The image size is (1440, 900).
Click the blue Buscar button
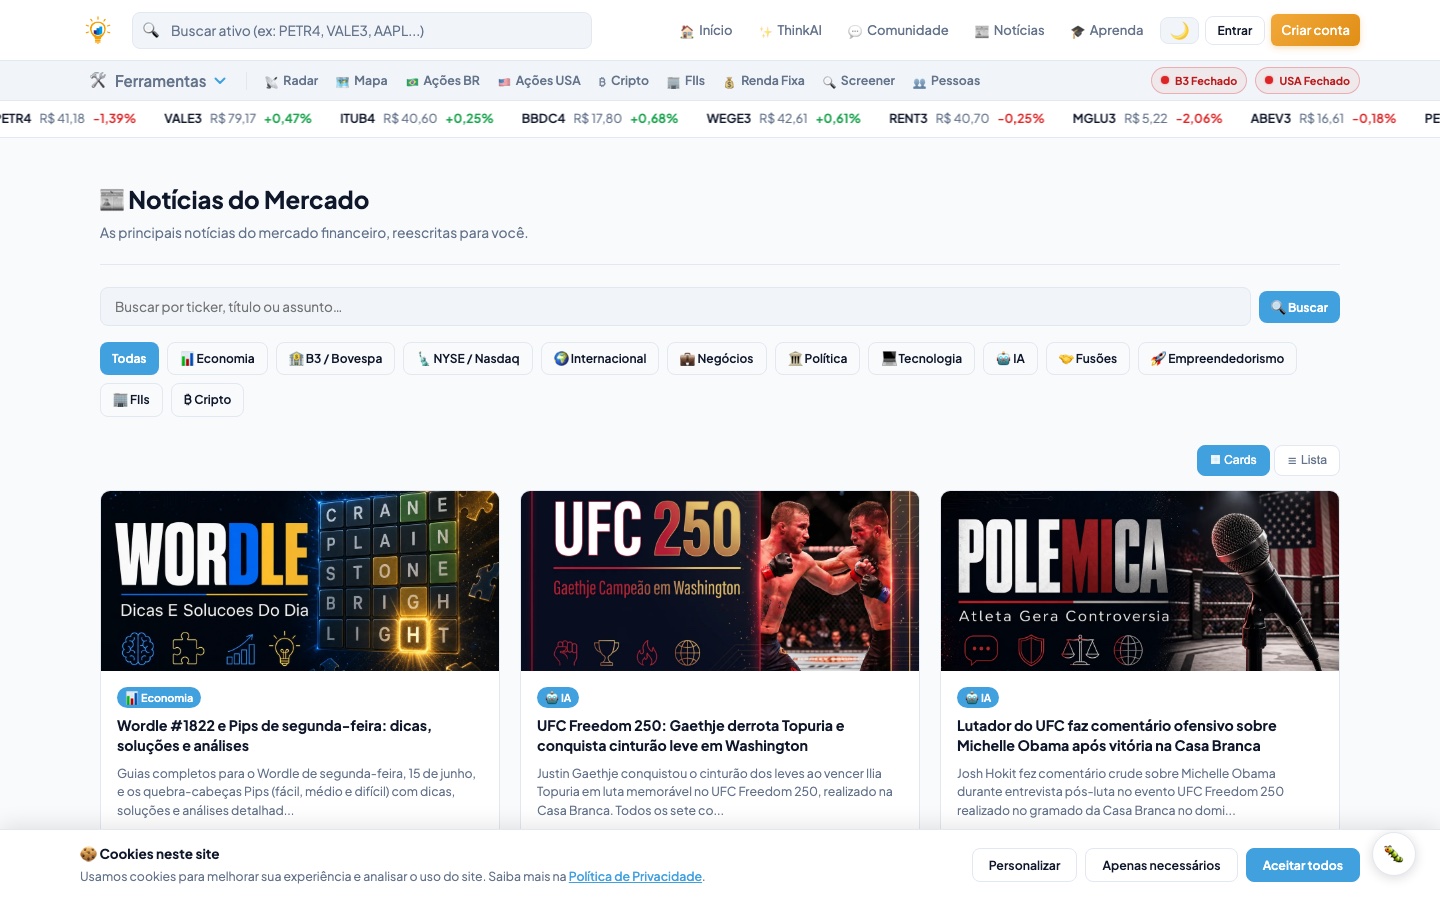1299,307
